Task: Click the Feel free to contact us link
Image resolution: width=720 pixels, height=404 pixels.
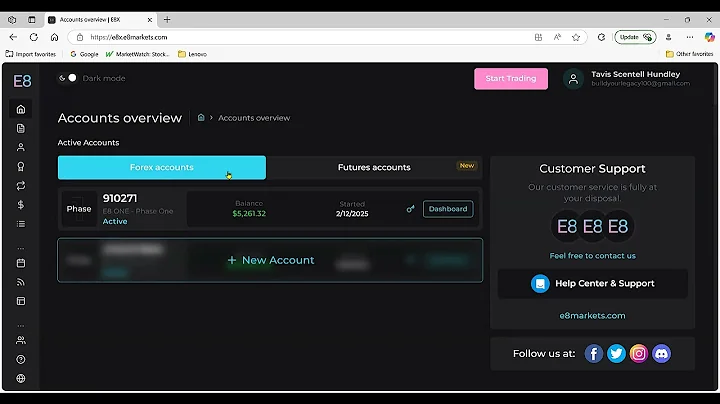Action: click(x=592, y=256)
